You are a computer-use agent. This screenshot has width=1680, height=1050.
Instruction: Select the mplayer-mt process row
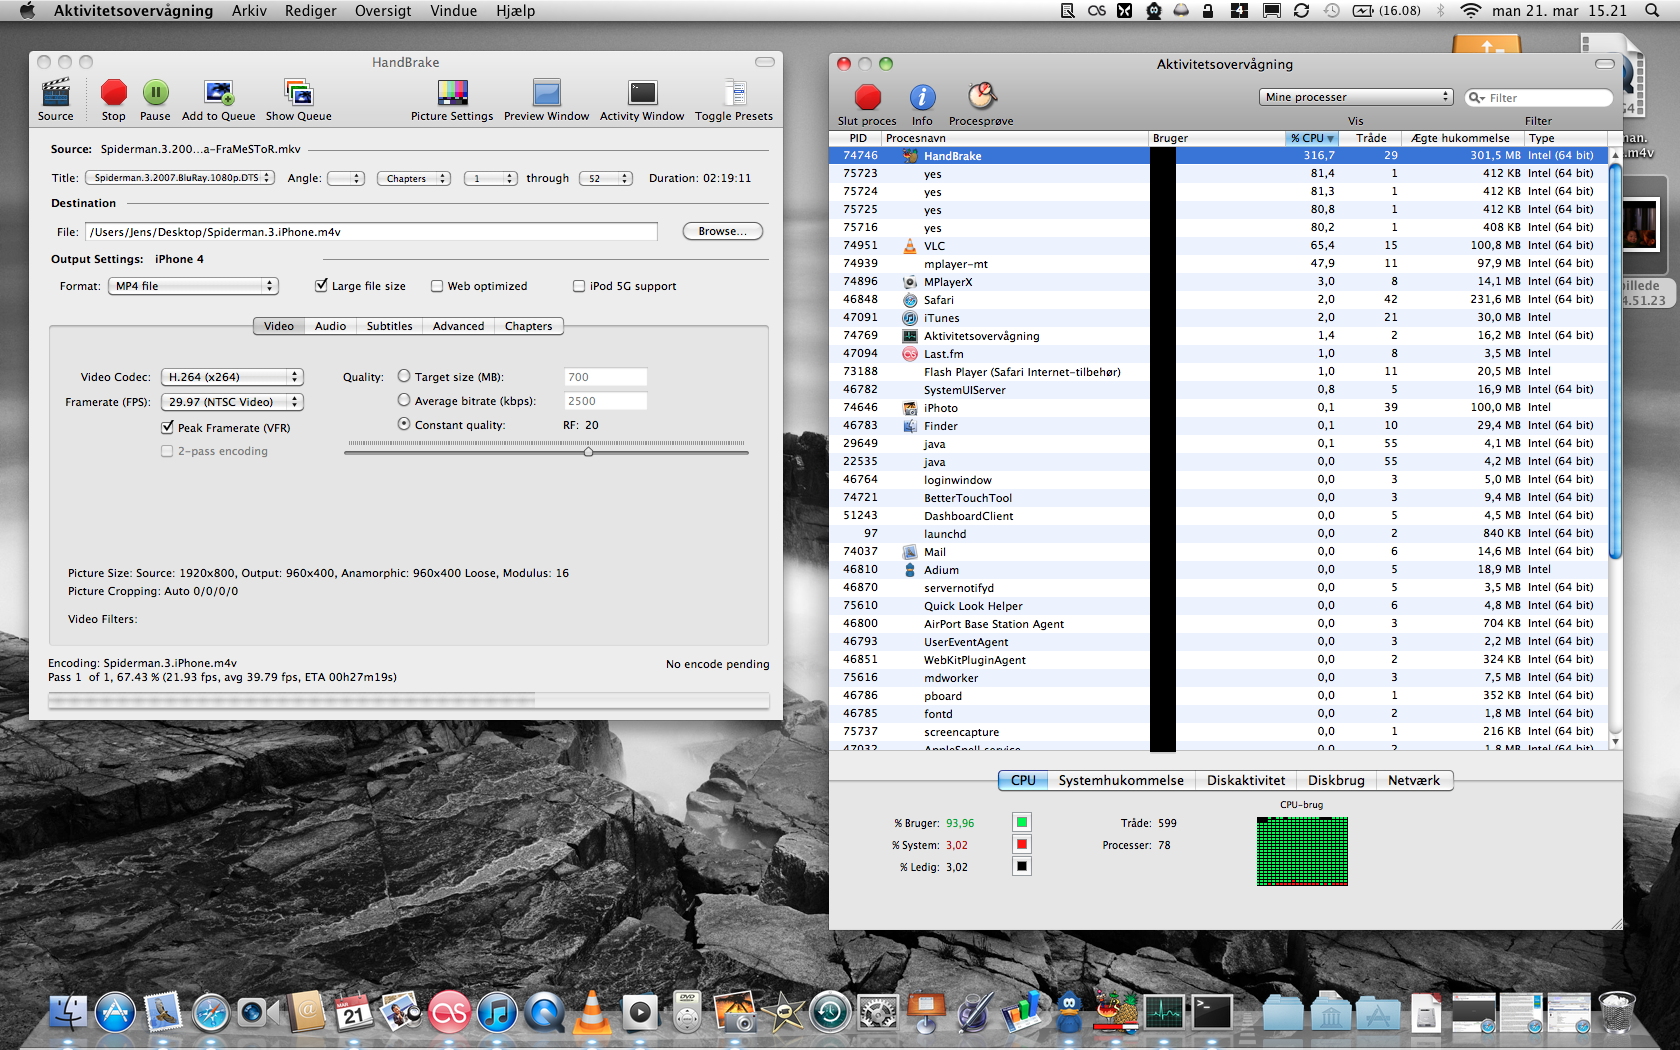tap(1218, 263)
